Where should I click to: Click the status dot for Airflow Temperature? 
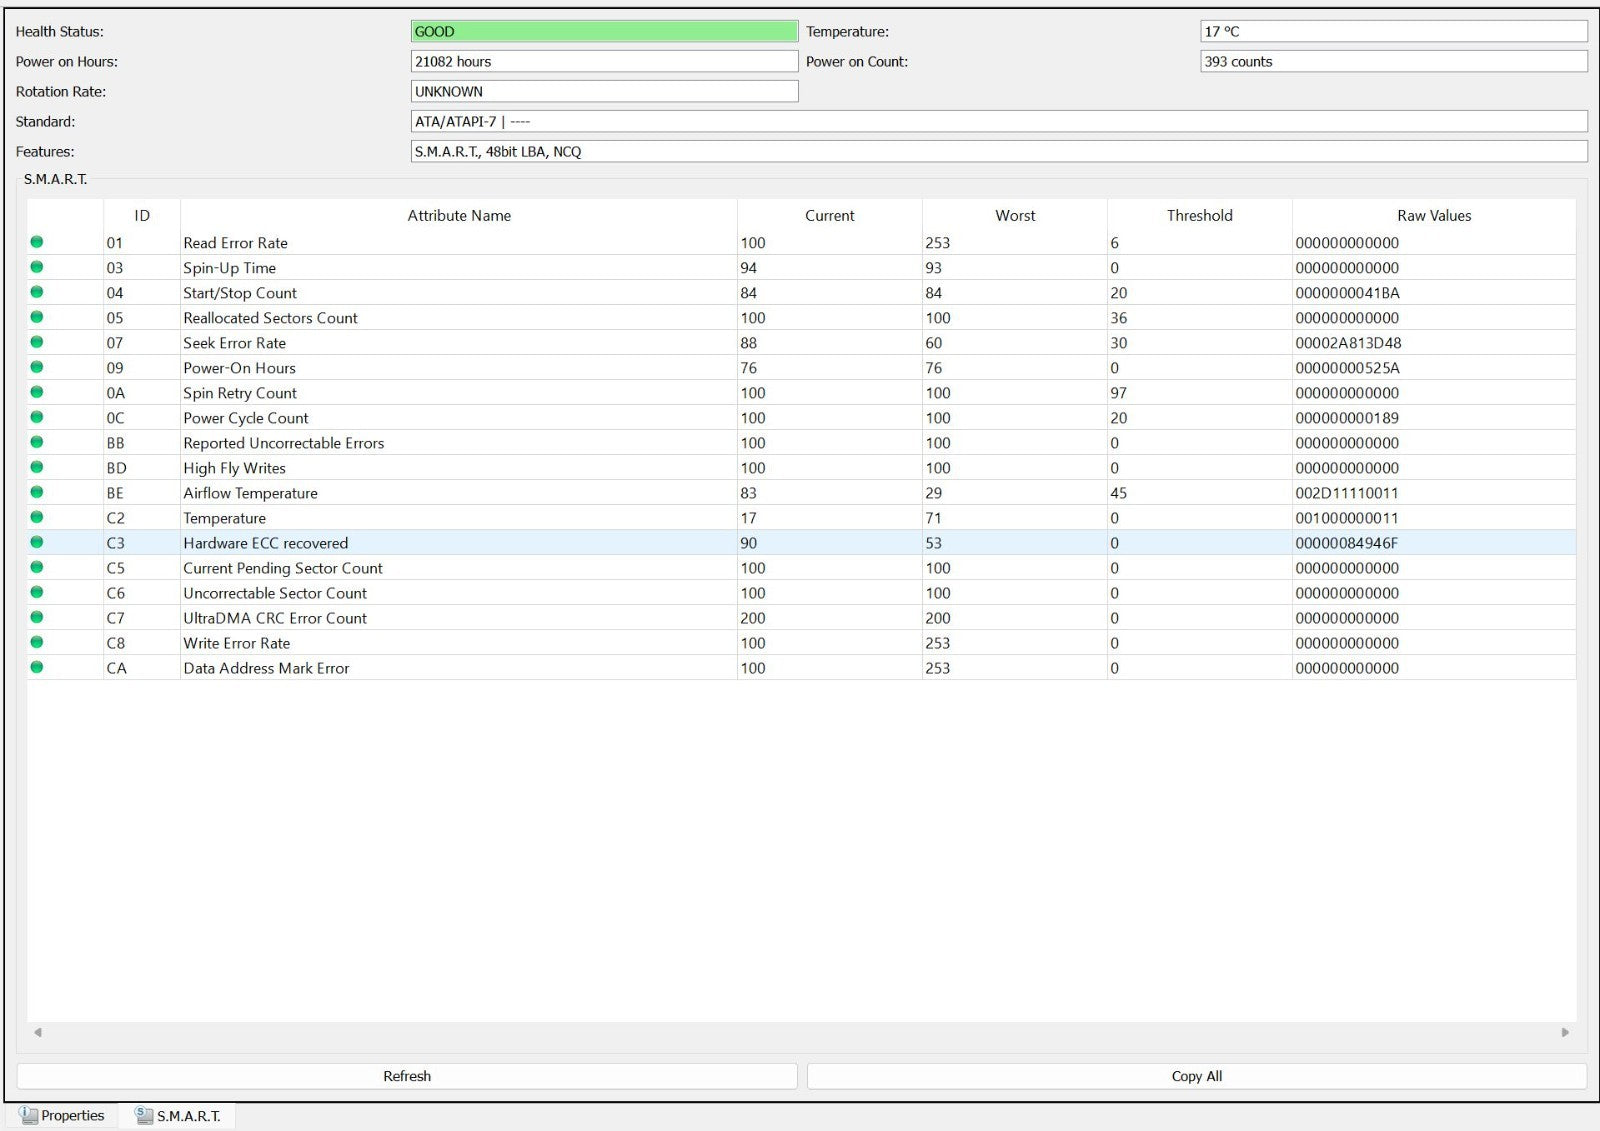(37, 492)
